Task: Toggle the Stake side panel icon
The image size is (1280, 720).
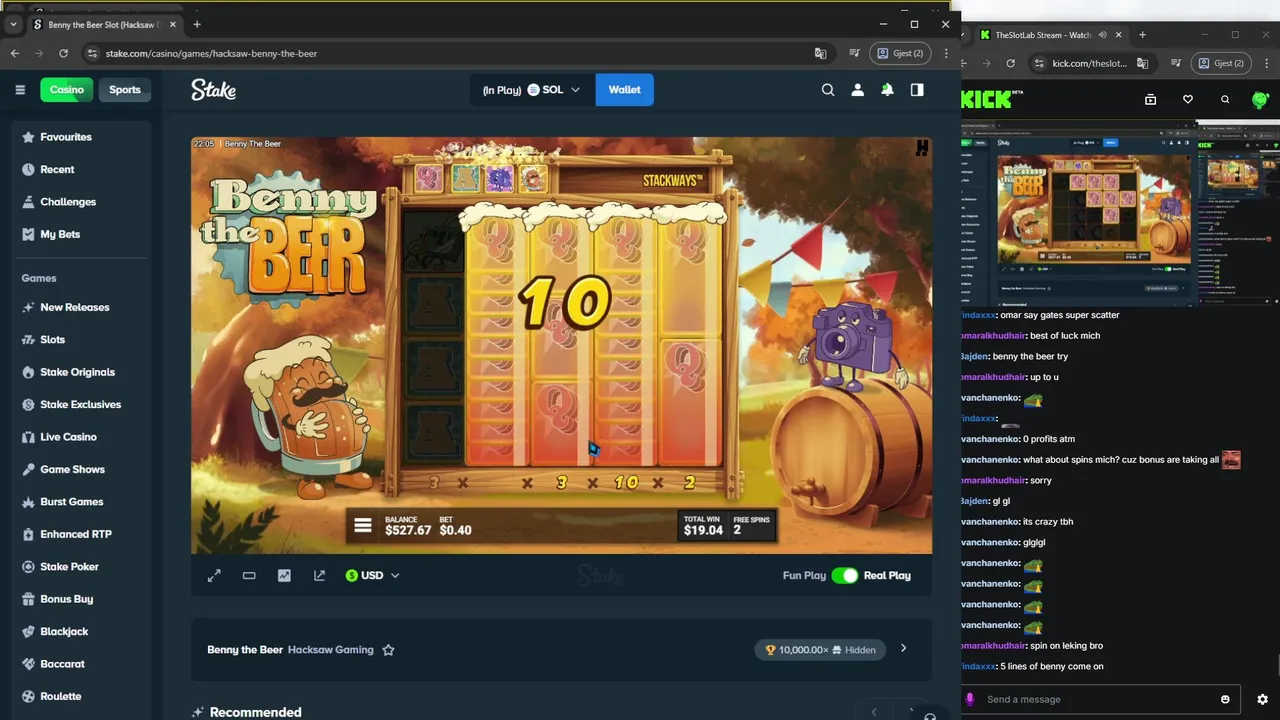Action: coord(917,90)
